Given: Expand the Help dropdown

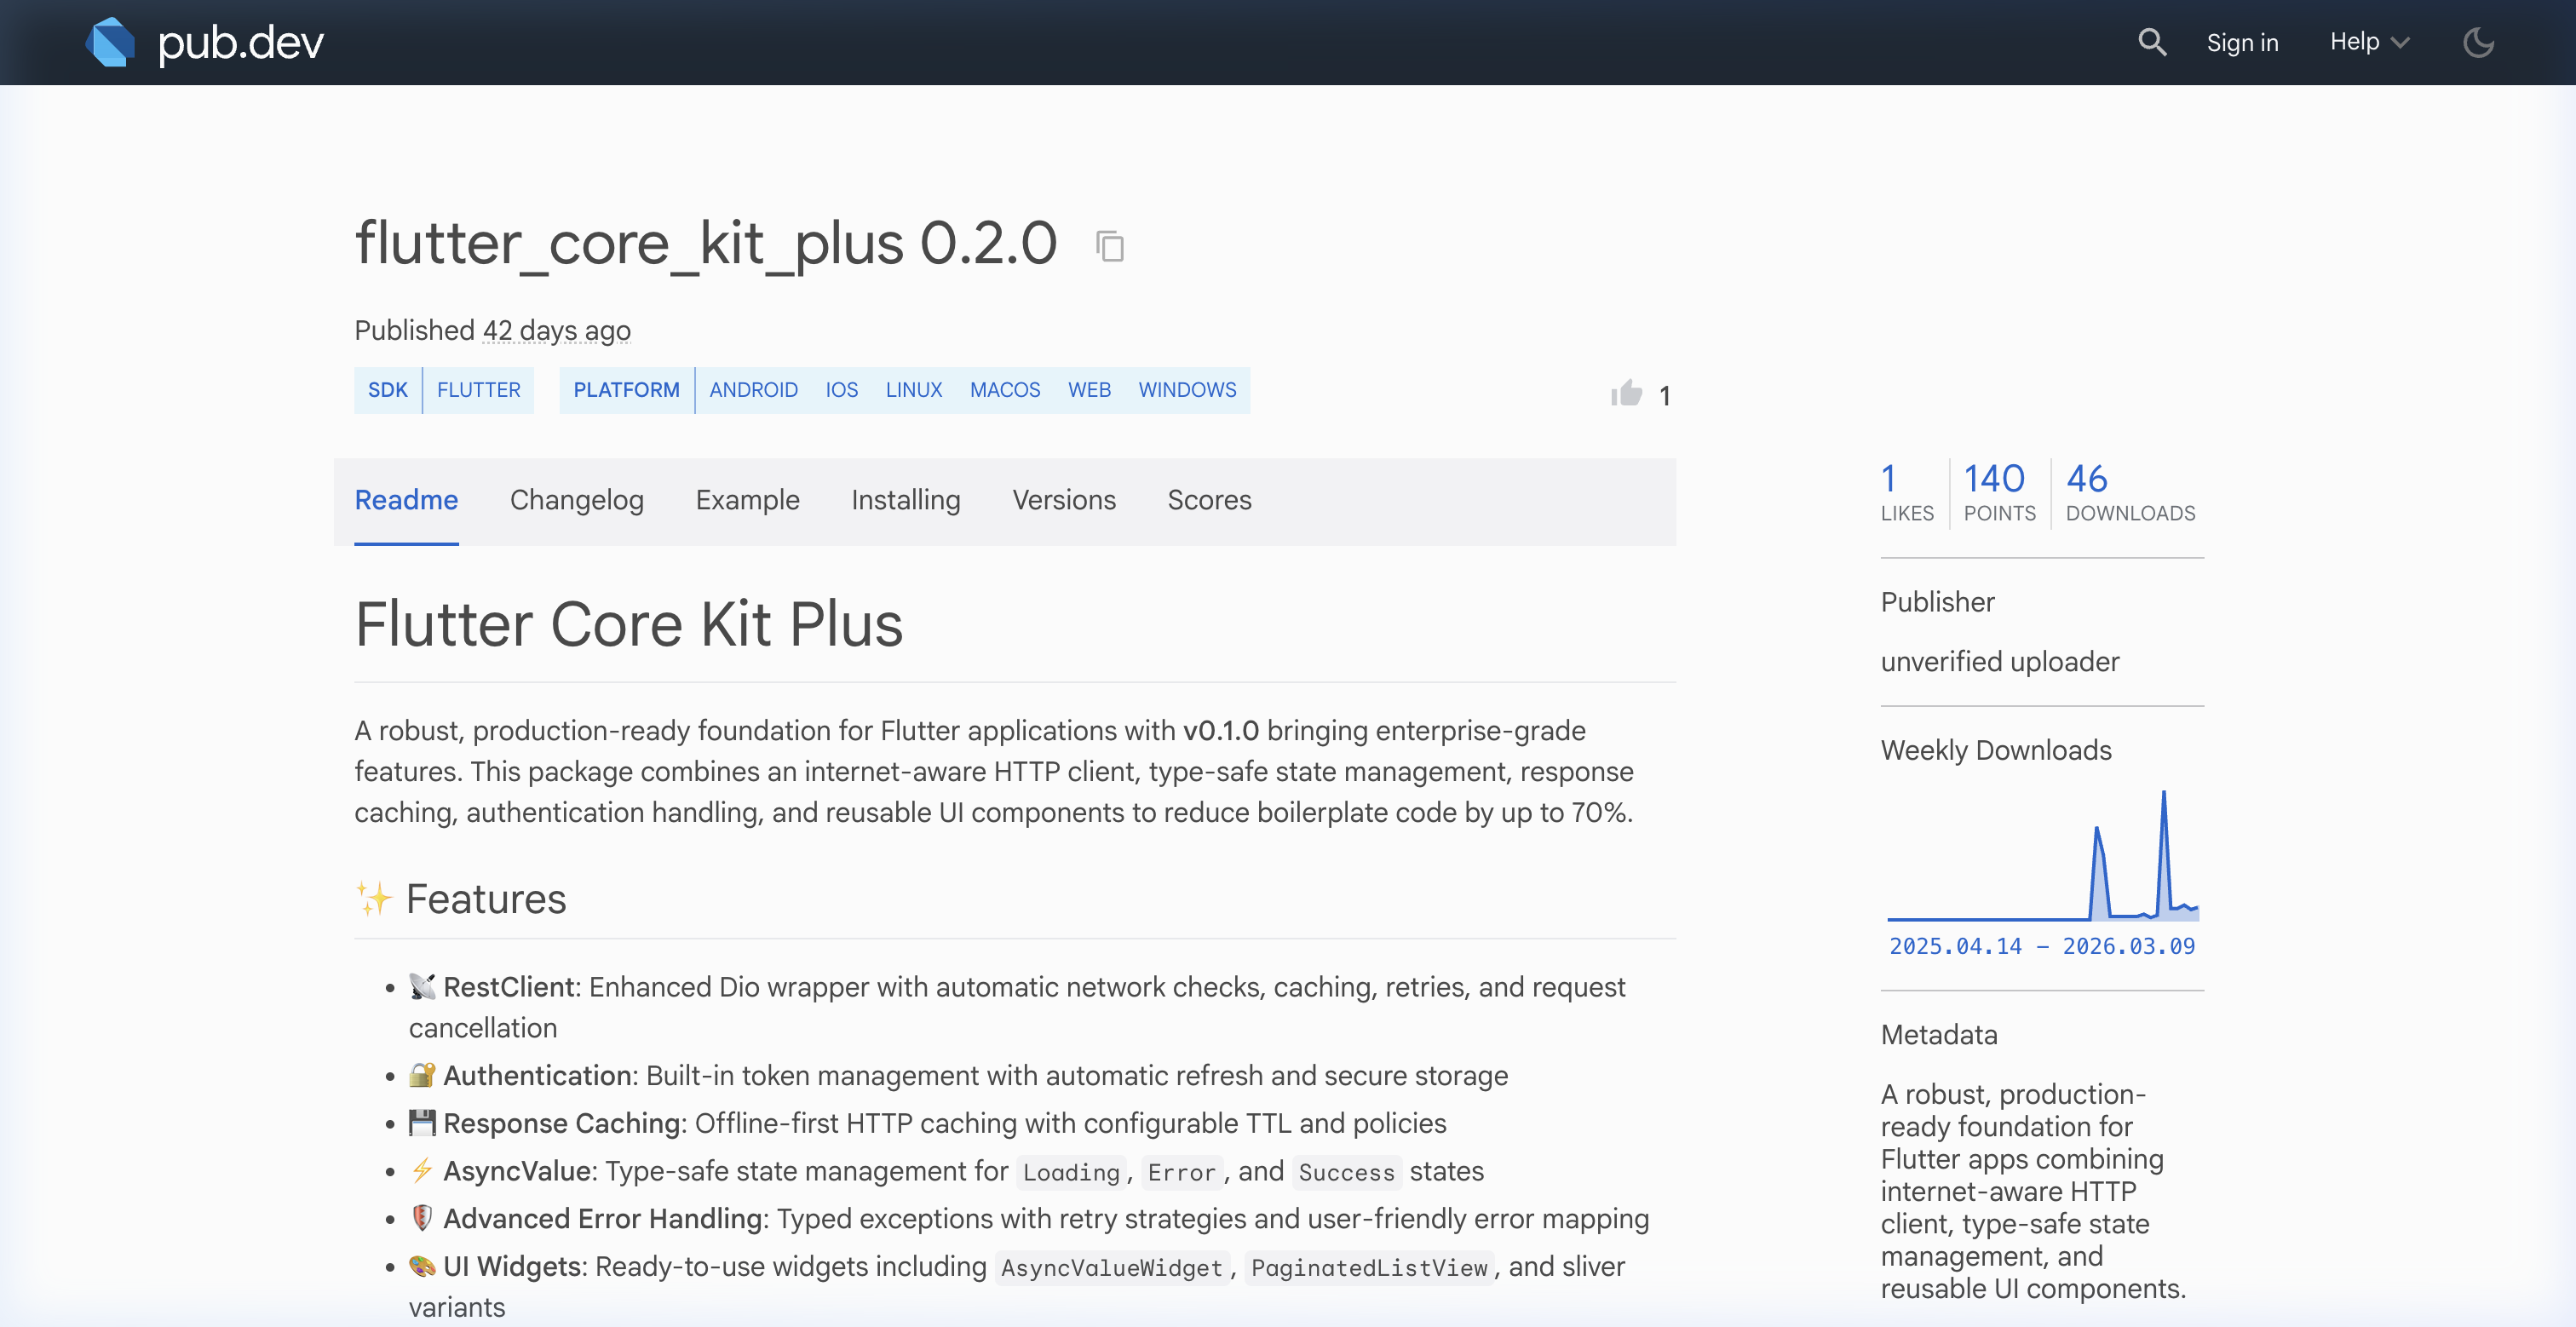Looking at the screenshot, I should 2368,42.
